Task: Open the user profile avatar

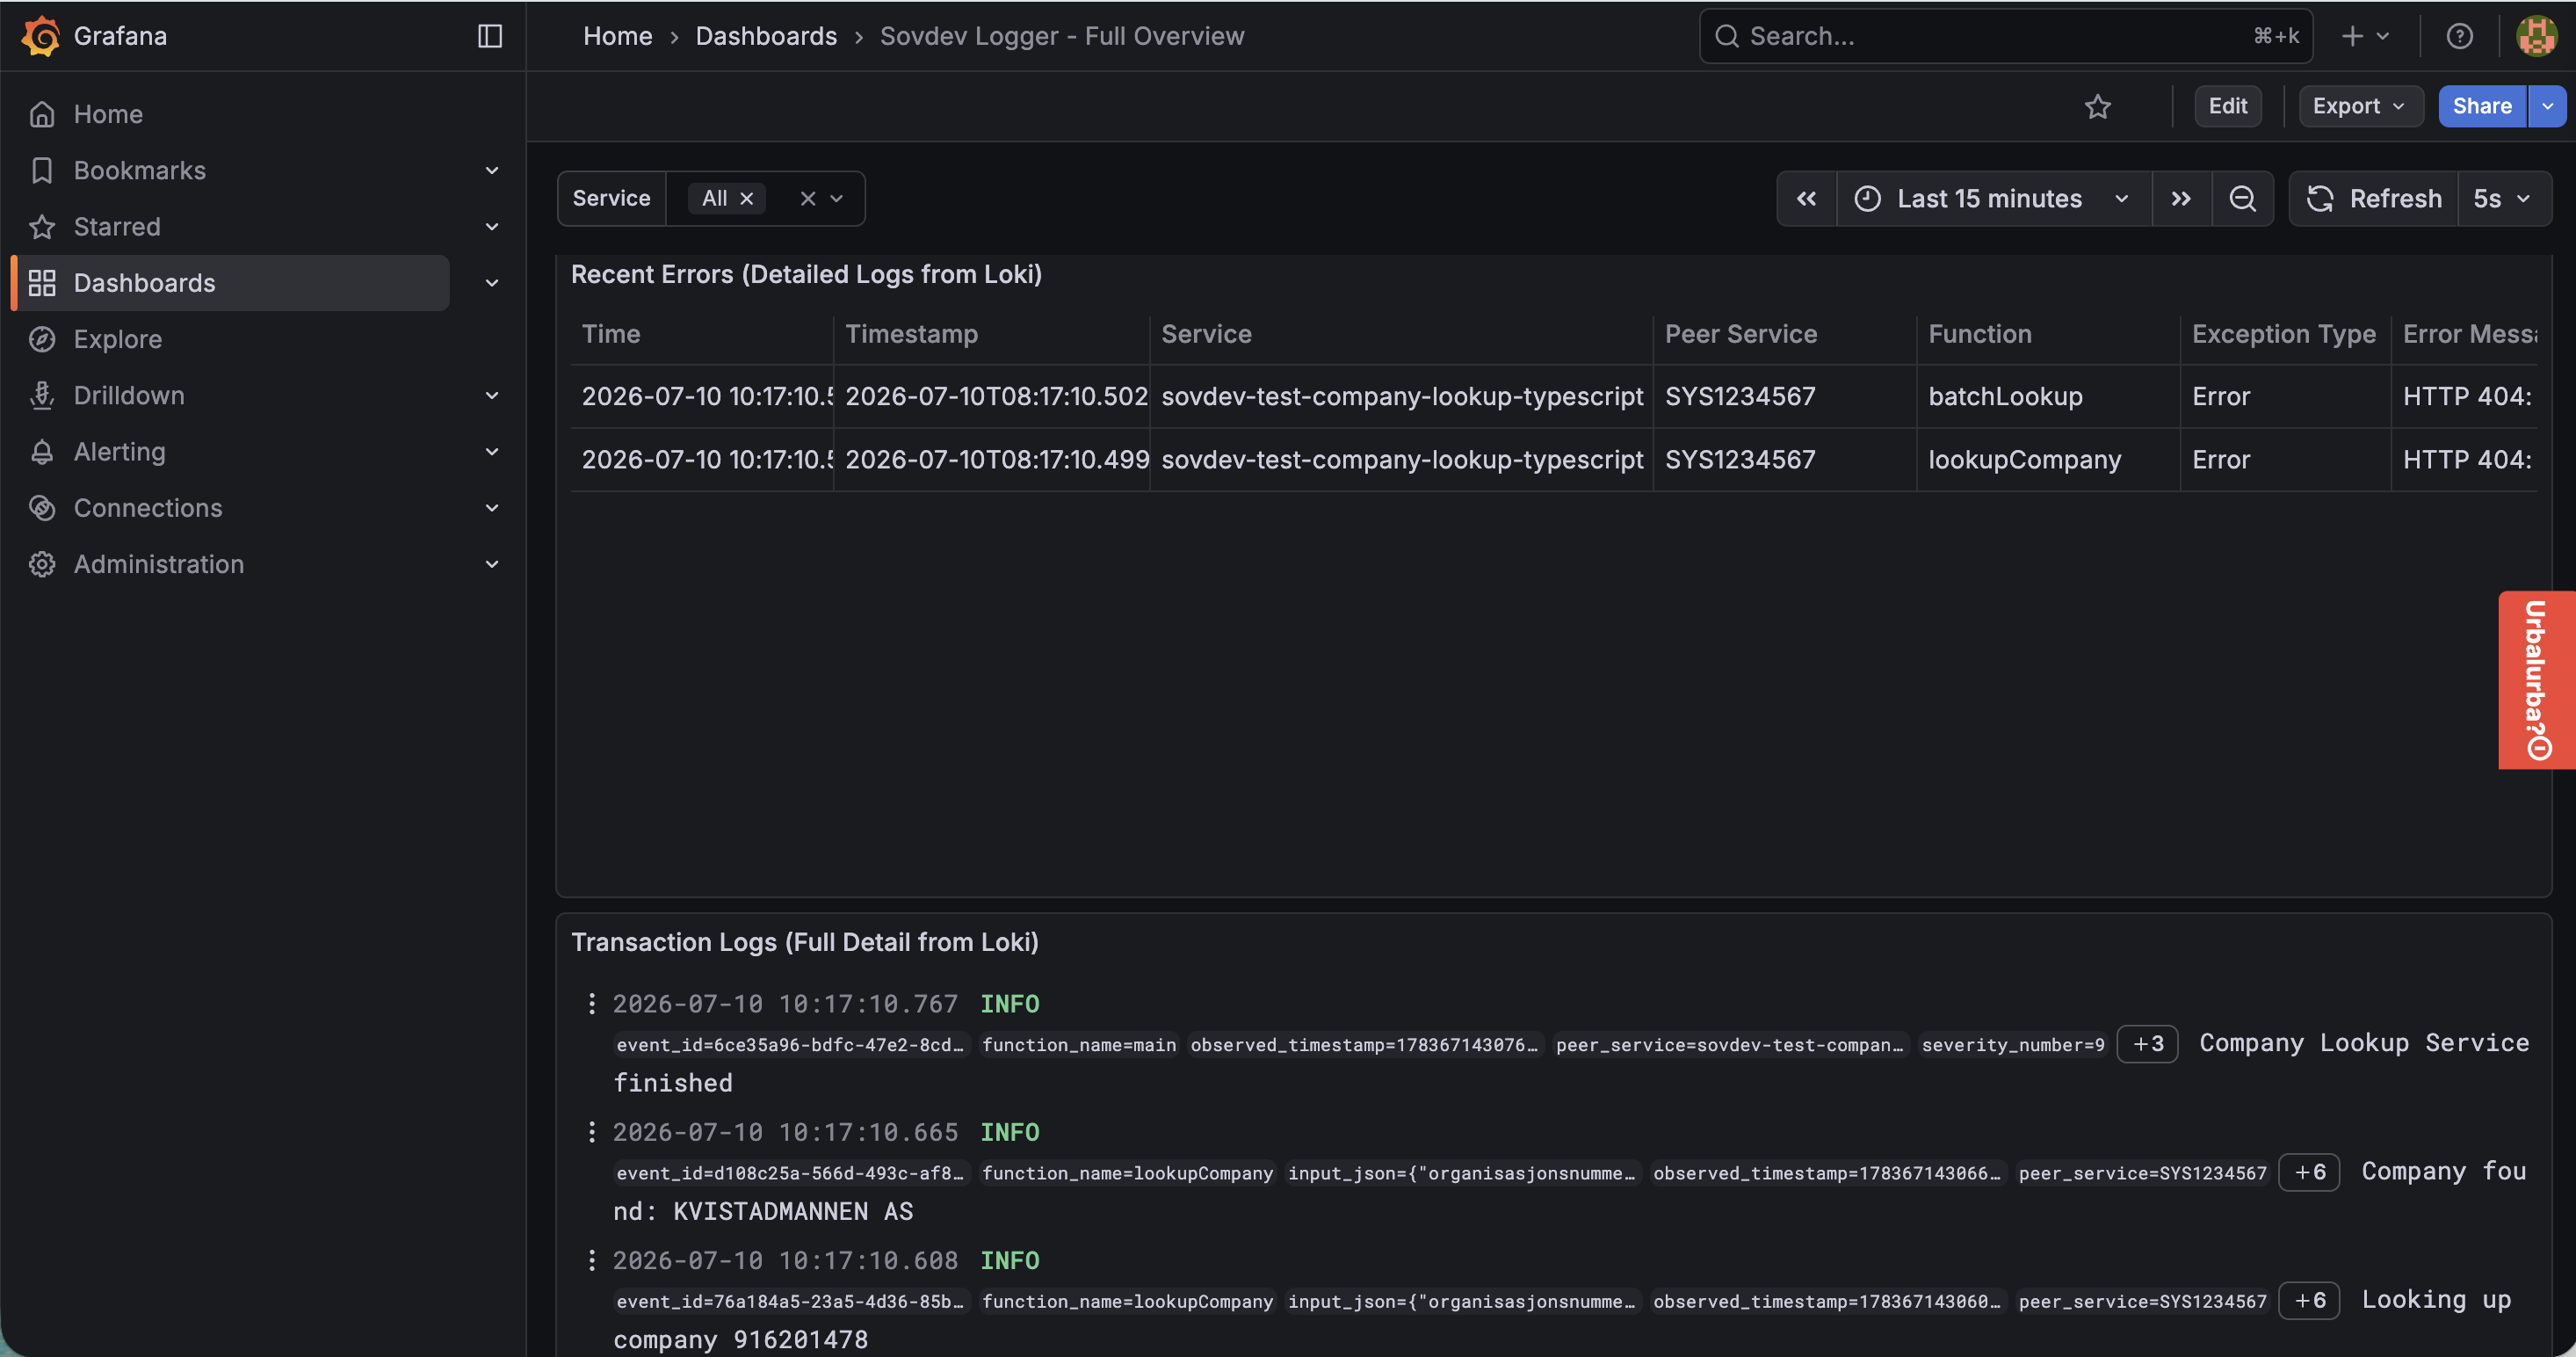Action: click(2536, 36)
